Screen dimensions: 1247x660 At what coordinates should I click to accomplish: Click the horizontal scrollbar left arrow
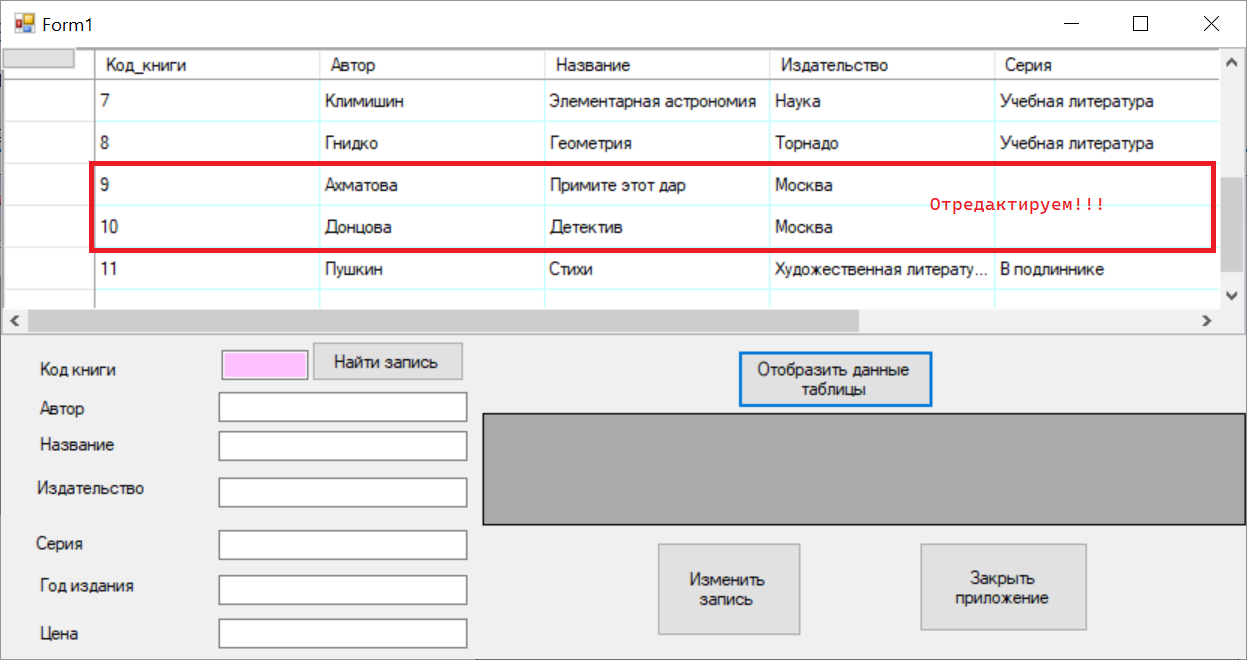(15, 321)
